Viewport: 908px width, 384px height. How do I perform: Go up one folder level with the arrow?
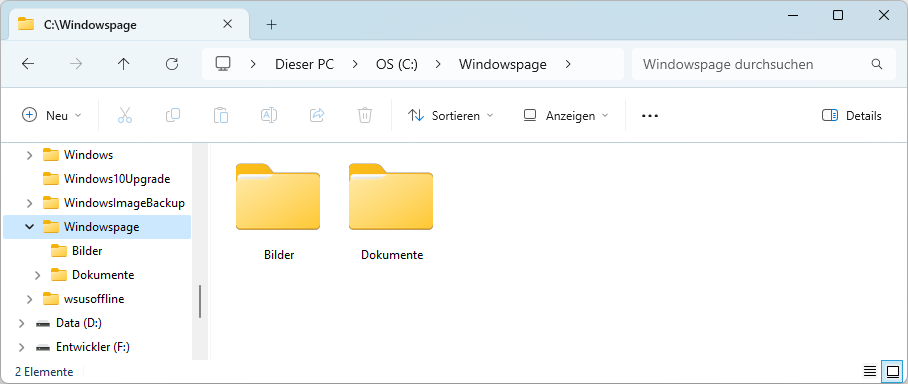coord(123,64)
